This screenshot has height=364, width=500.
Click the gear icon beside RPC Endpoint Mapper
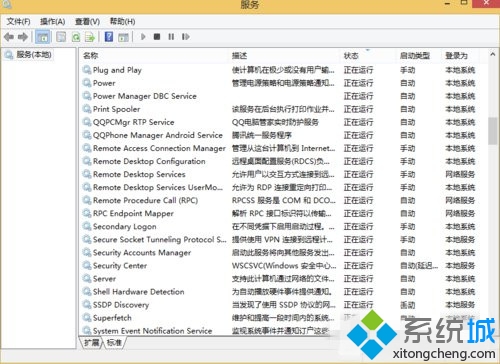[87, 213]
